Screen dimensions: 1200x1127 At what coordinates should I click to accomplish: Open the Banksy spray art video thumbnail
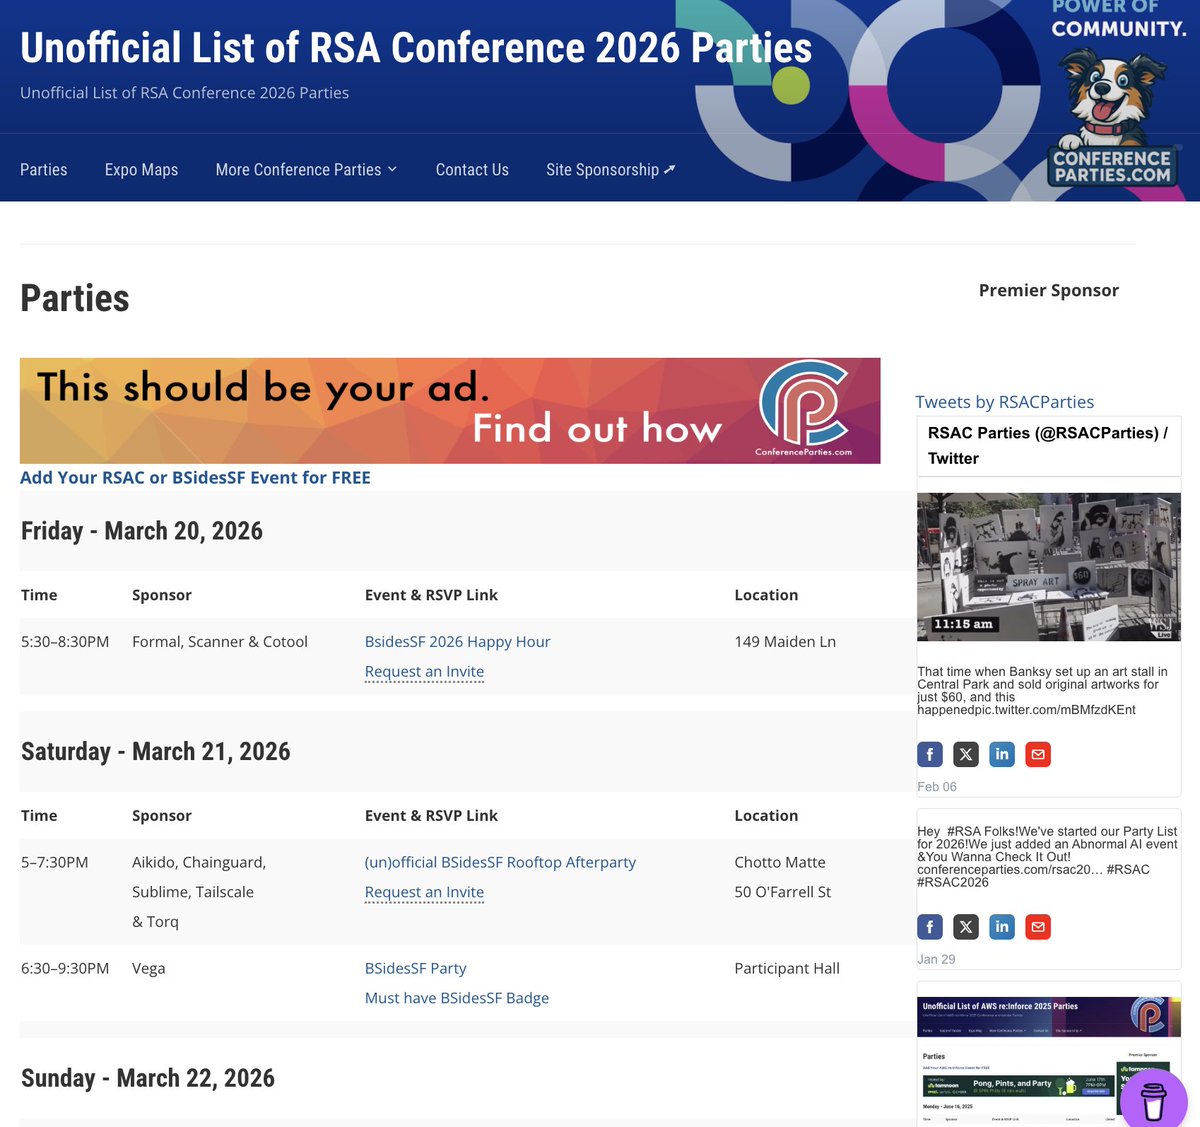(x=1048, y=567)
